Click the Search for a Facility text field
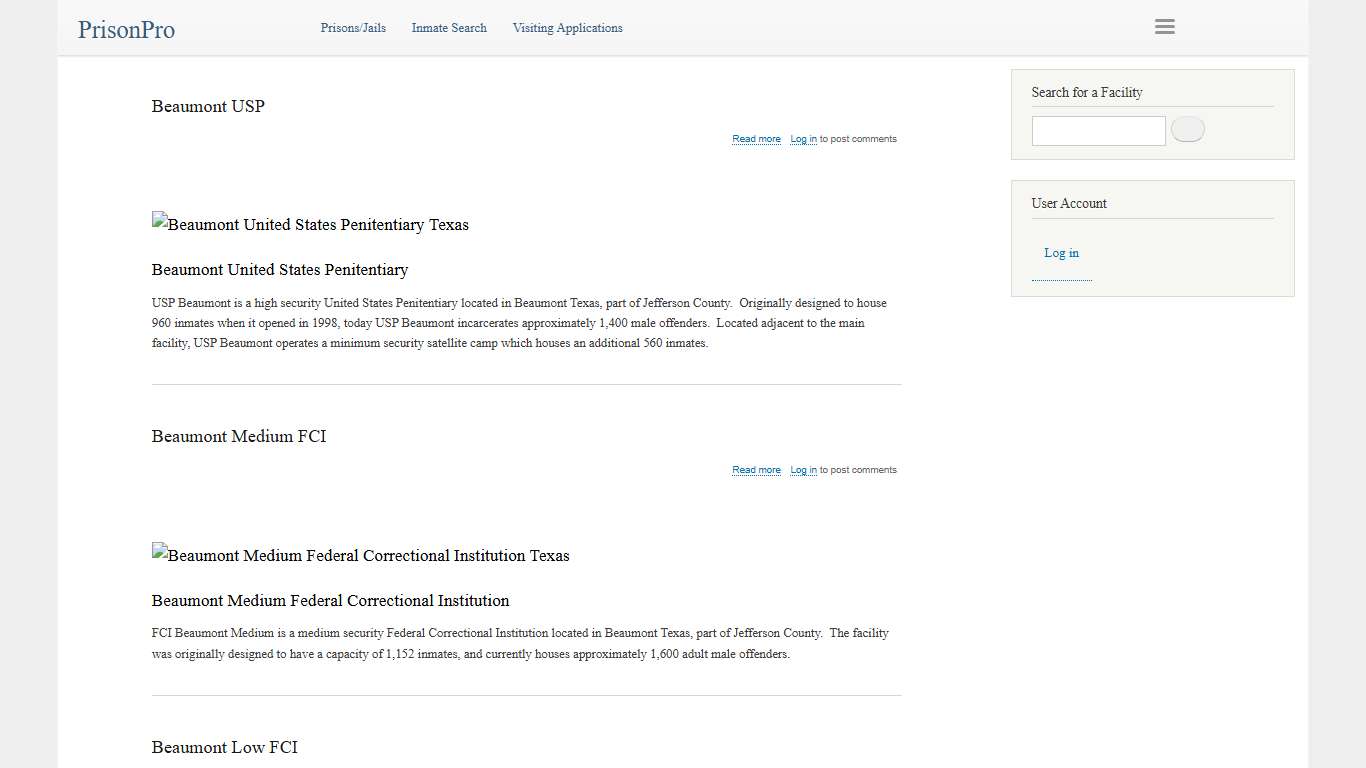The width and height of the screenshot is (1366, 768). (x=1098, y=131)
